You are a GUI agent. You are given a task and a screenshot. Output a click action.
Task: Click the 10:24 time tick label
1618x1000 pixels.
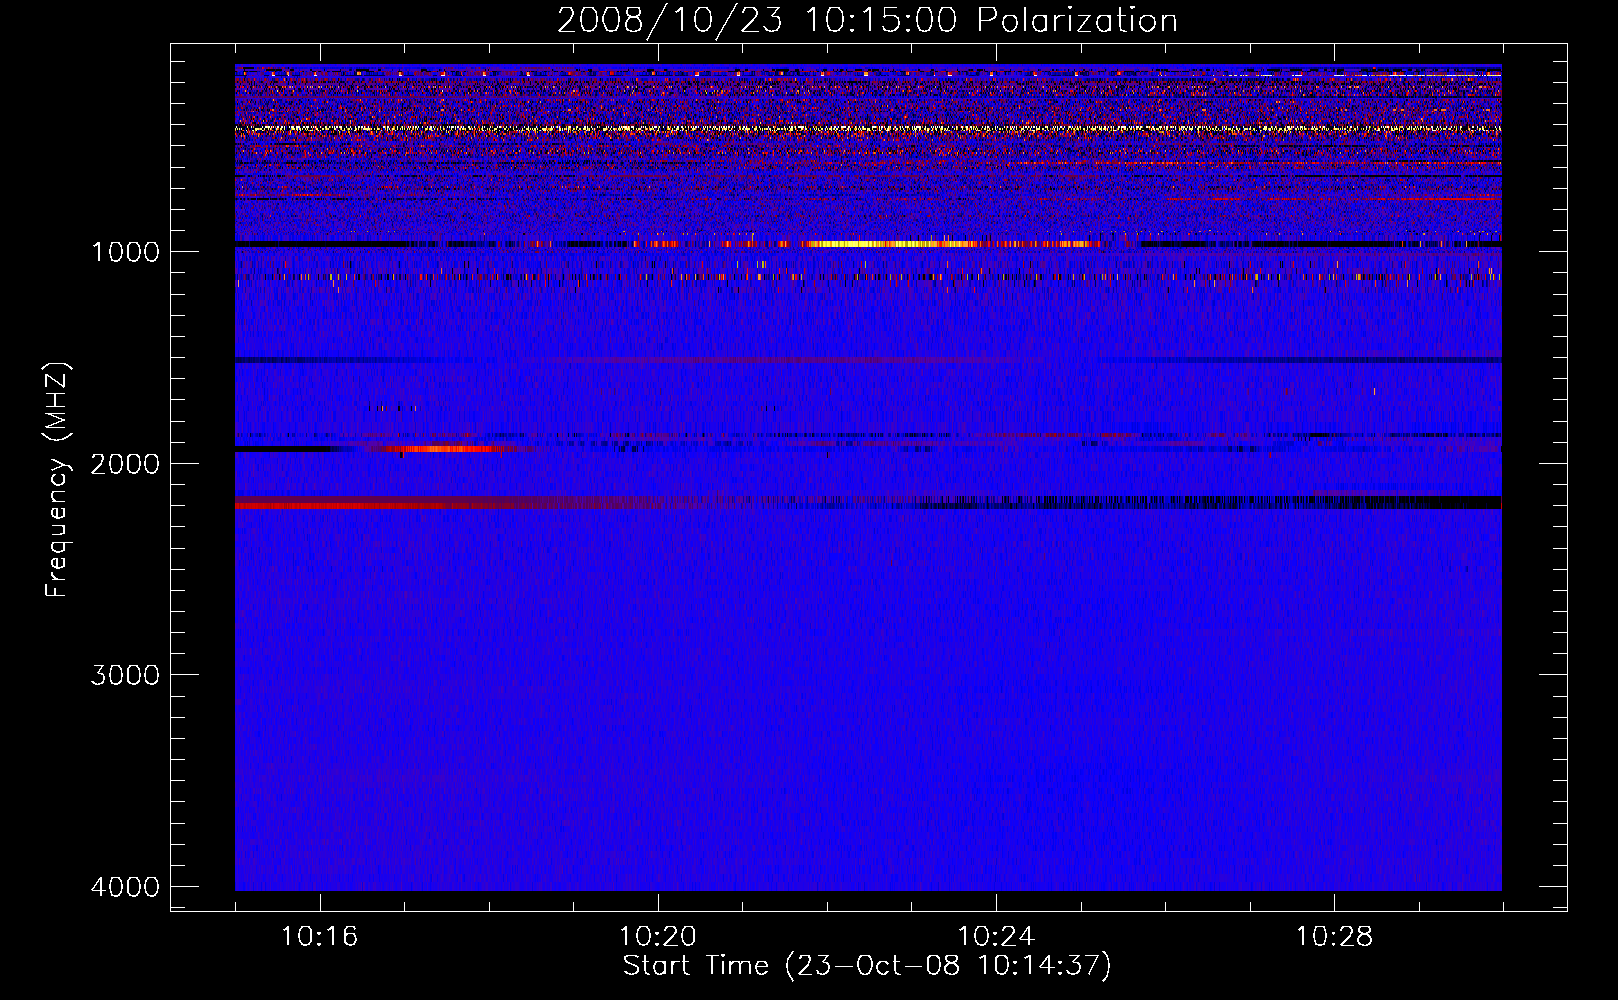(x=996, y=937)
